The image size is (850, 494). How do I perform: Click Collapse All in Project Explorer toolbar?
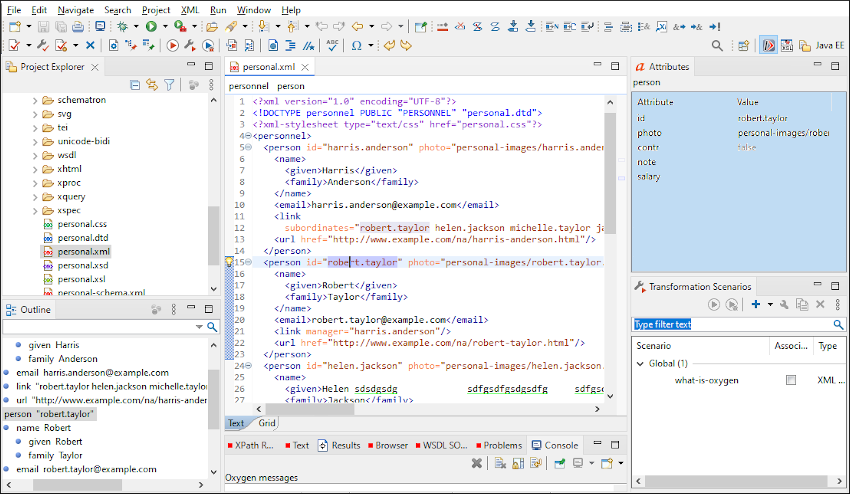(x=135, y=85)
